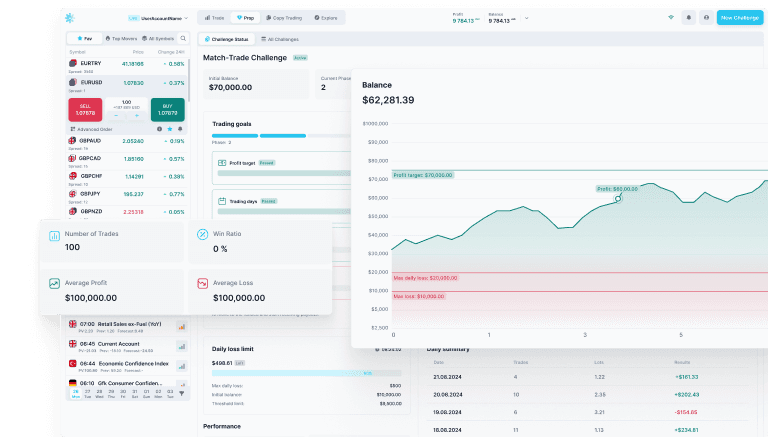768x437 pixels.
Task: Select the GBPAUD row
Action: [126, 143]
